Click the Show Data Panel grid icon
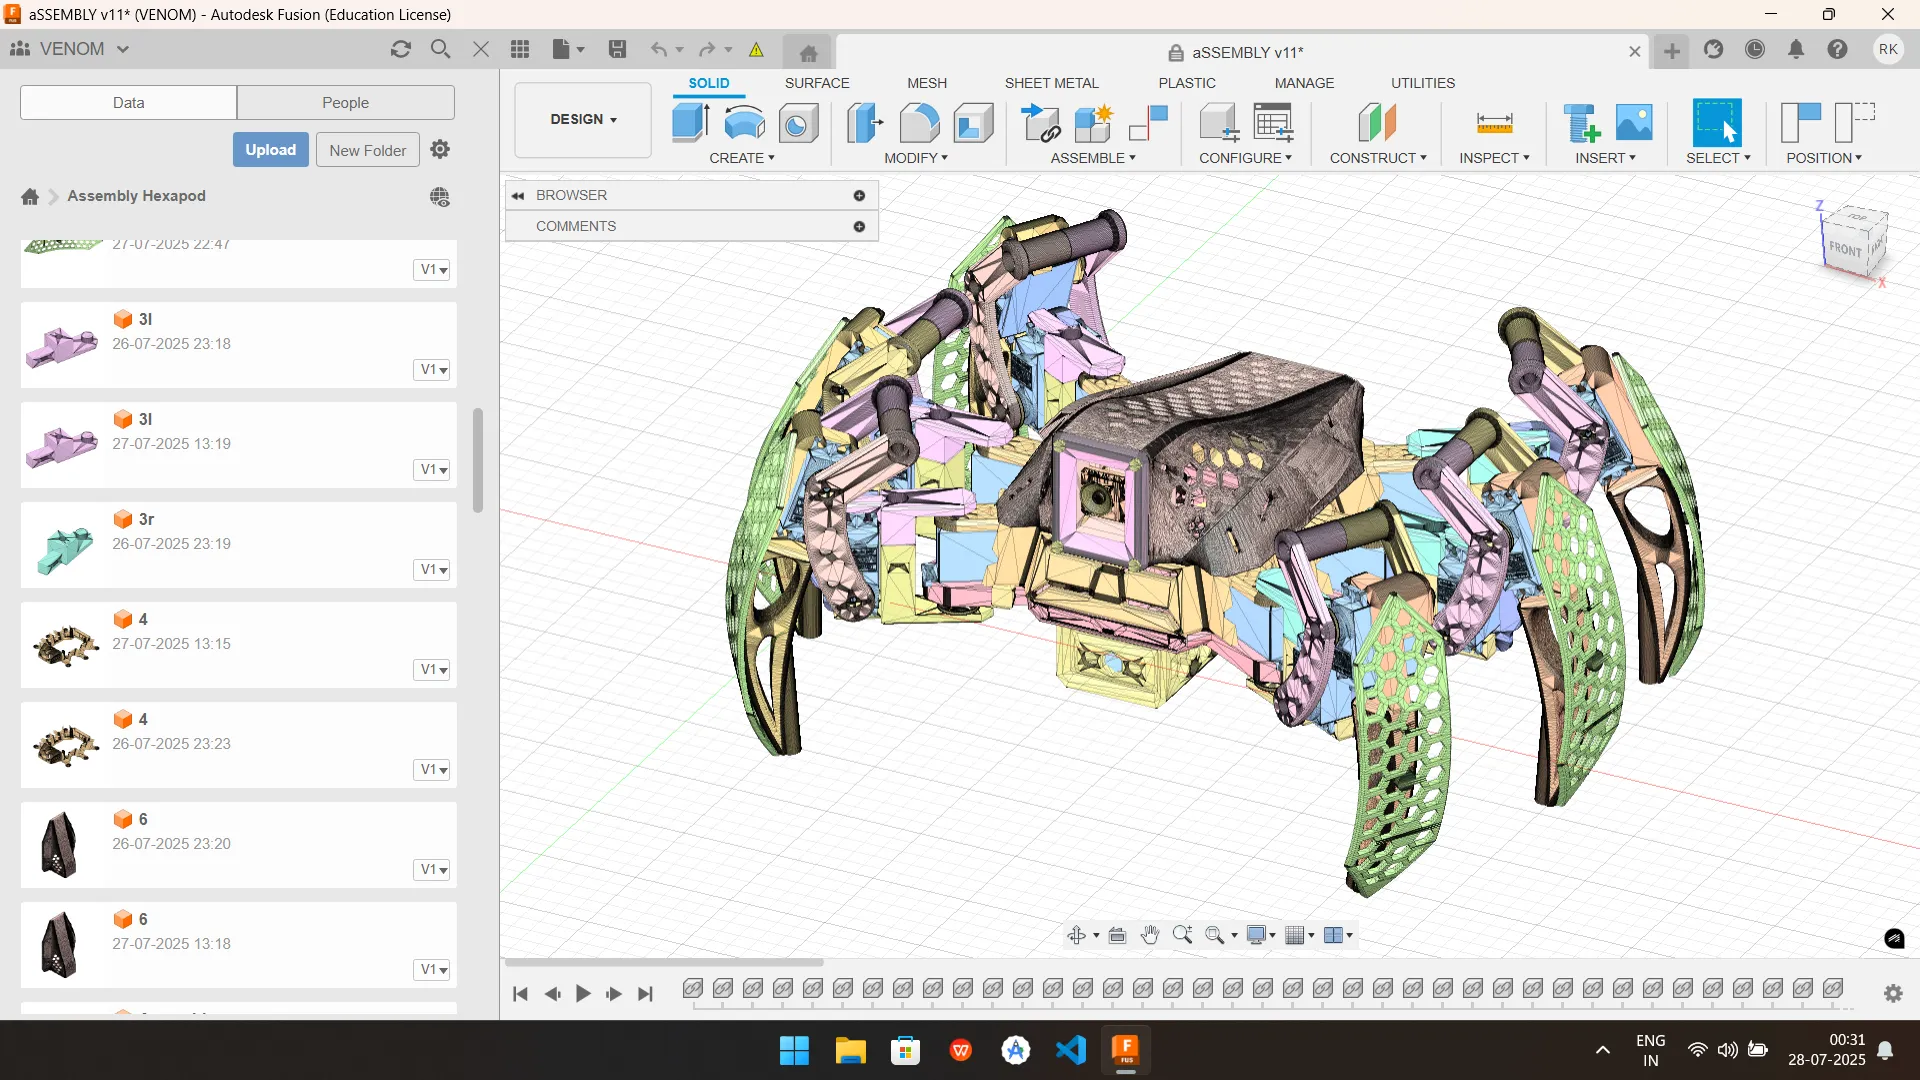 [x=520, y=49]
